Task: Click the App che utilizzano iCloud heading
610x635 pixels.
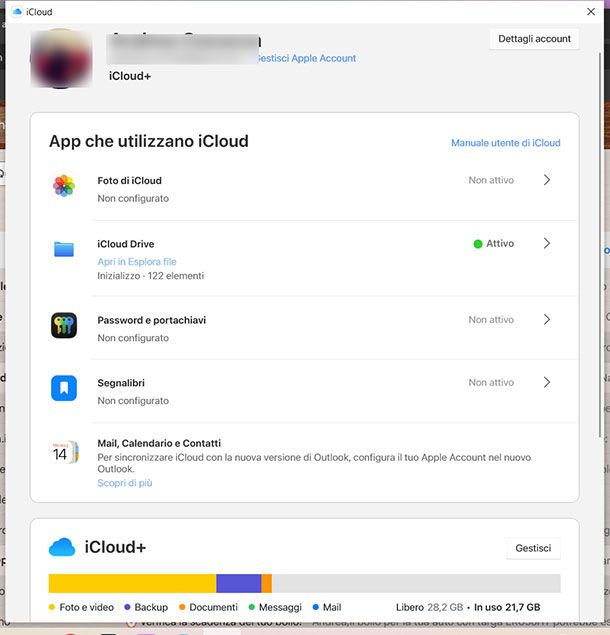Action: tap(149, 141)
